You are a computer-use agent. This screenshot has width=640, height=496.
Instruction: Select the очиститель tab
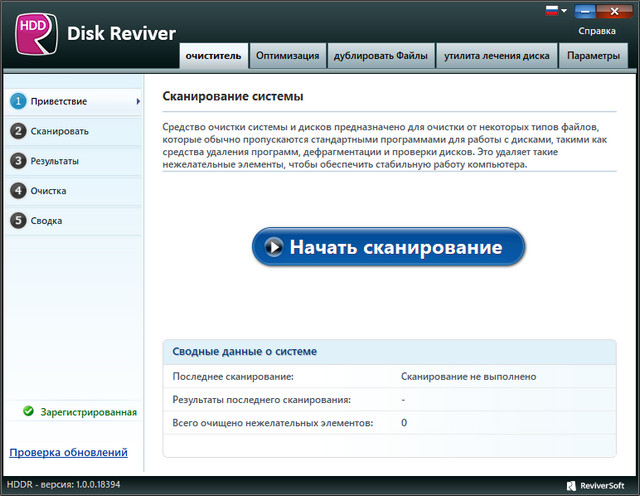coord(213,56)
